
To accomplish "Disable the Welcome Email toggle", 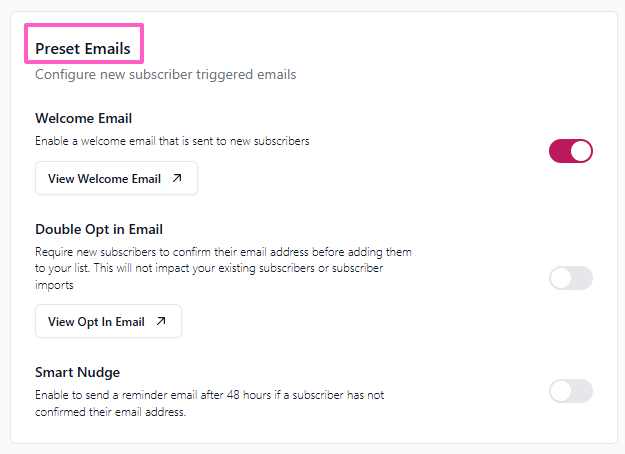I will (571, 151).
